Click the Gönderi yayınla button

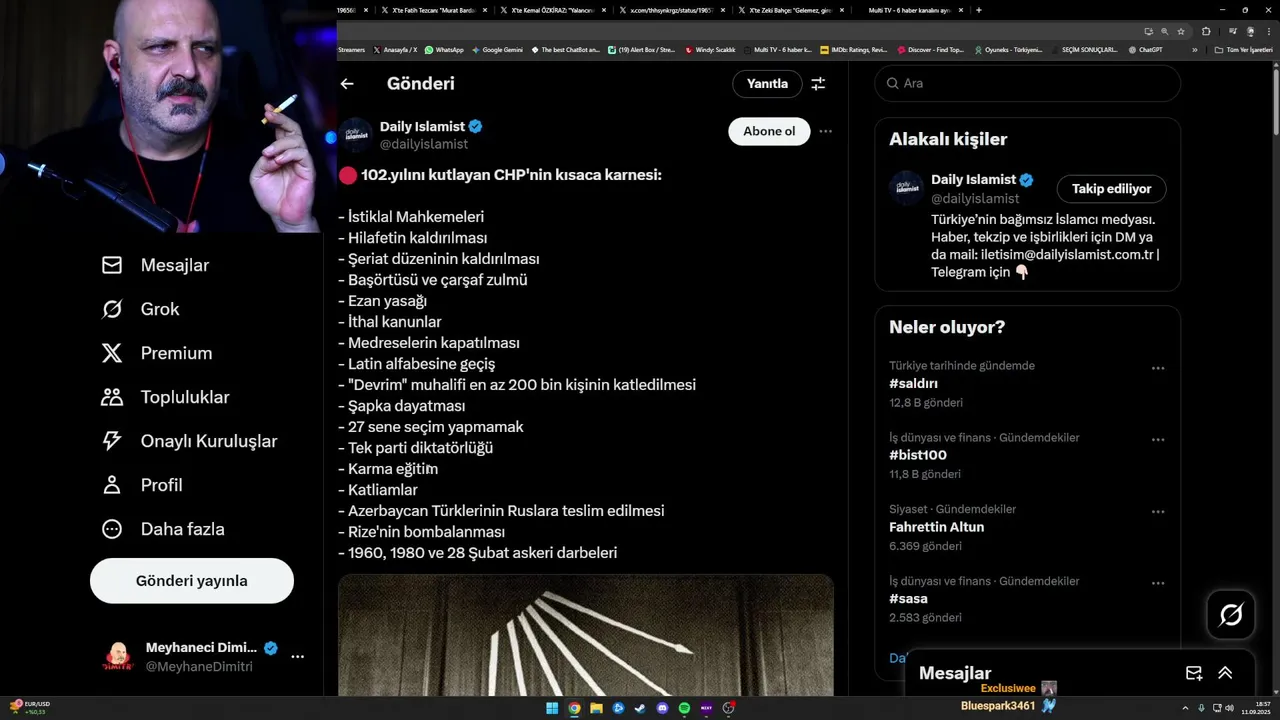(x=192, y=581)
